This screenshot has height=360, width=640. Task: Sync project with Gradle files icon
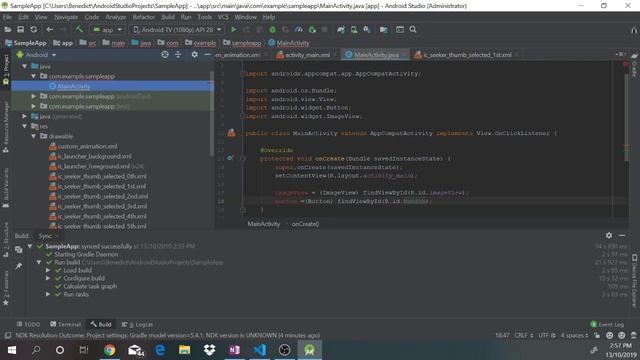pyautogui.click(x=341, y=30)
